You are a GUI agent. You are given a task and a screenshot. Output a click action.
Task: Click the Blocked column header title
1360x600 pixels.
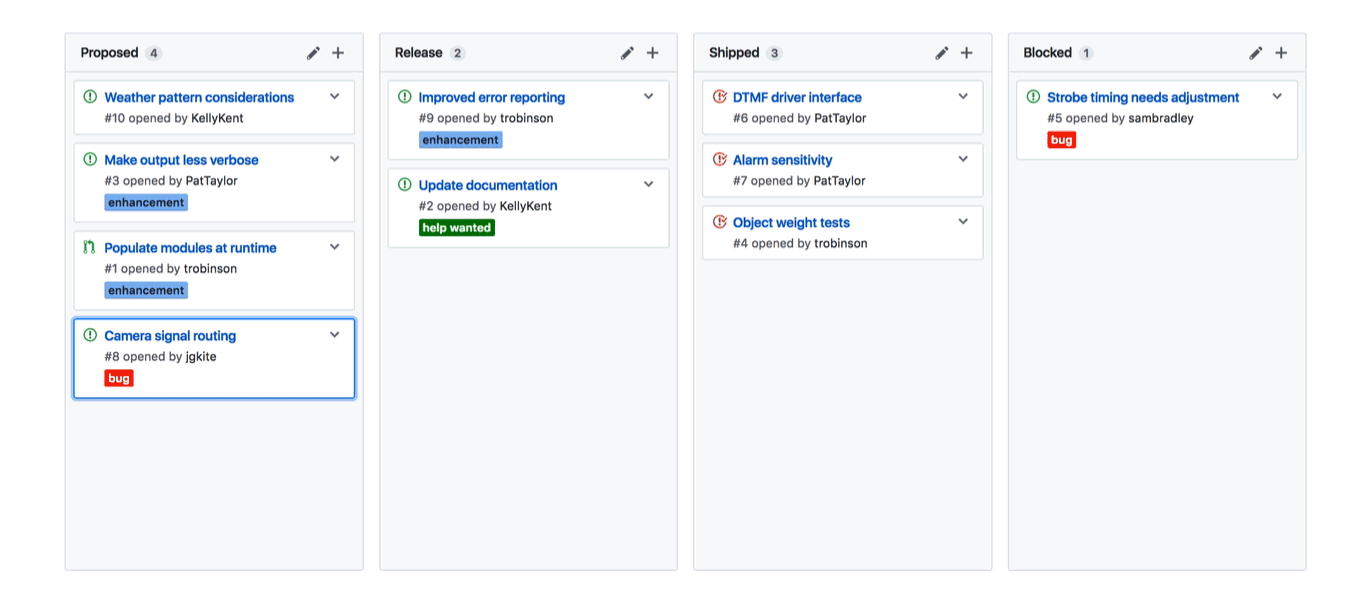(1047, 53)
